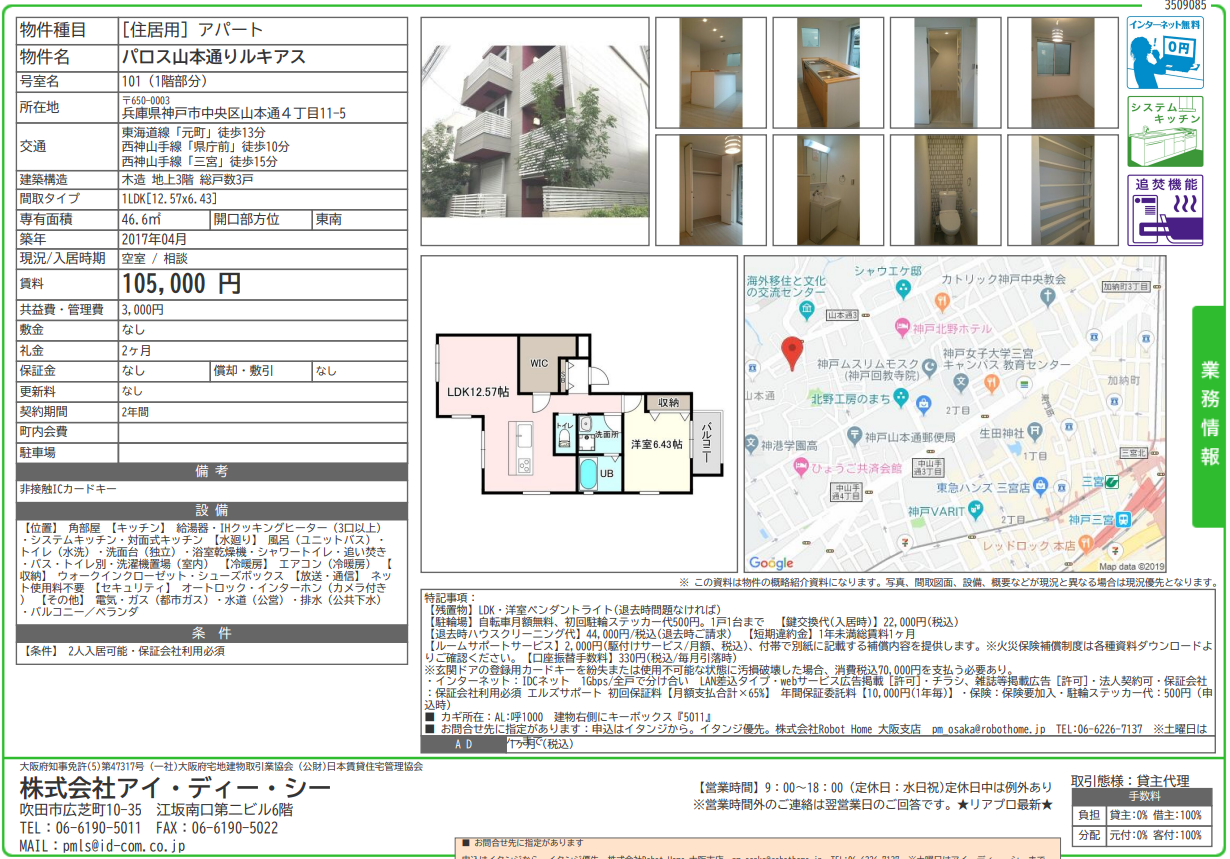Click the rent amount 105,000 円
This screenshot has height=859, width=1230.
tap(181, 284)
